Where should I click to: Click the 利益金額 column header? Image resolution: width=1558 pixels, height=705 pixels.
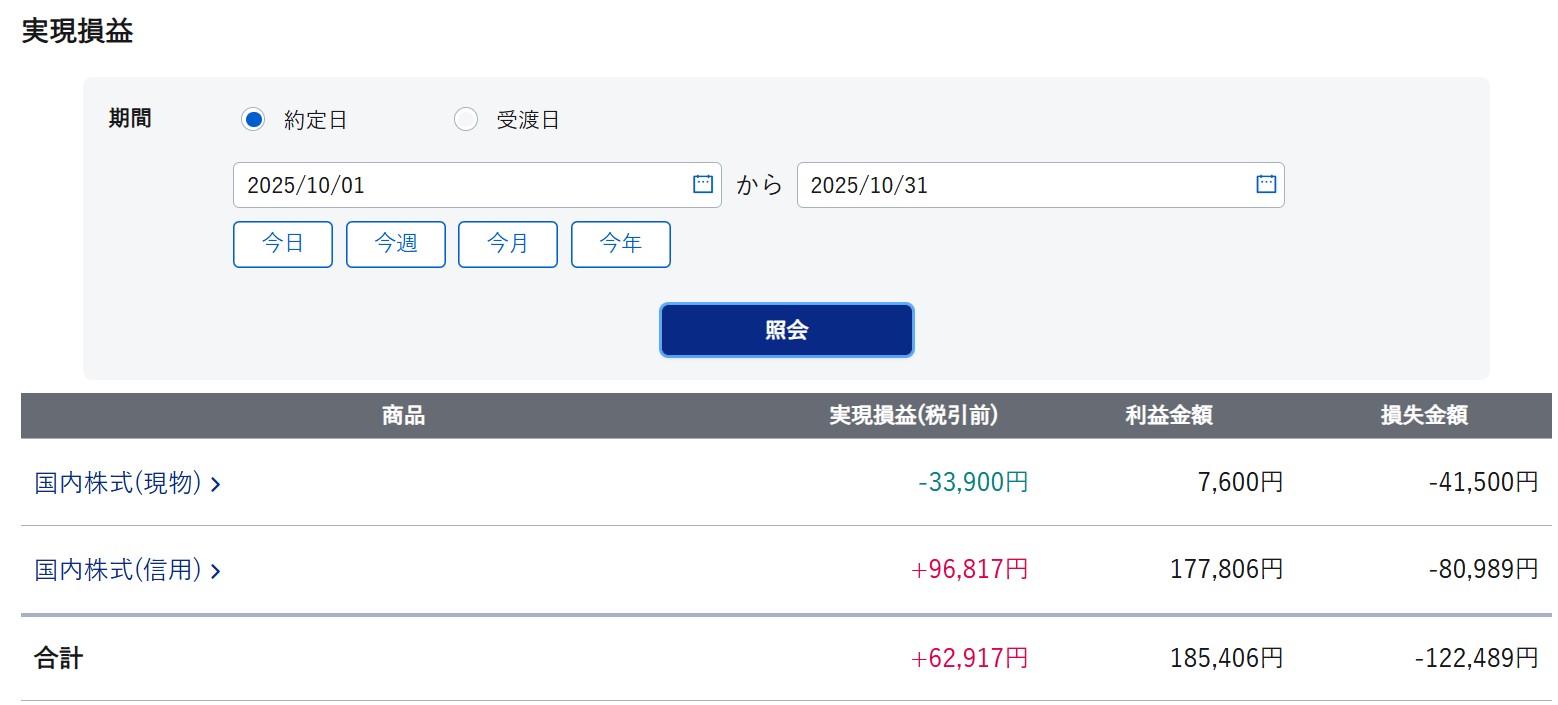1169,416
